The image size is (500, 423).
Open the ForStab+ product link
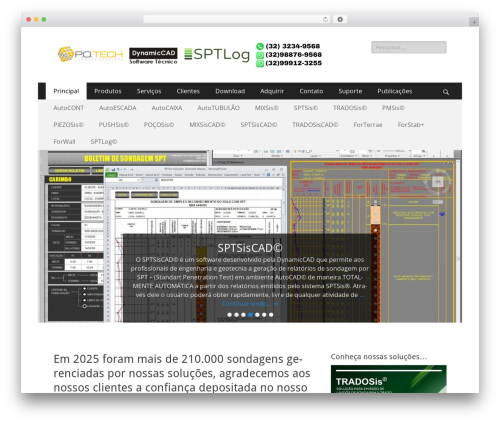tap(411, 125)
